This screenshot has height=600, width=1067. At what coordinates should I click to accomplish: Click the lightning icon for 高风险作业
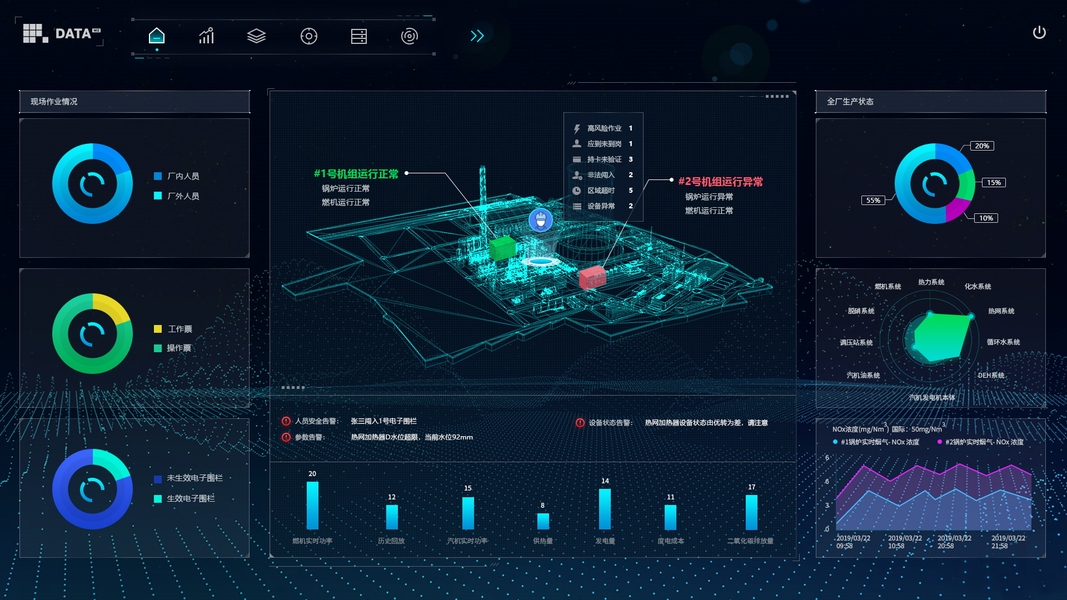[x=576, y=128]
